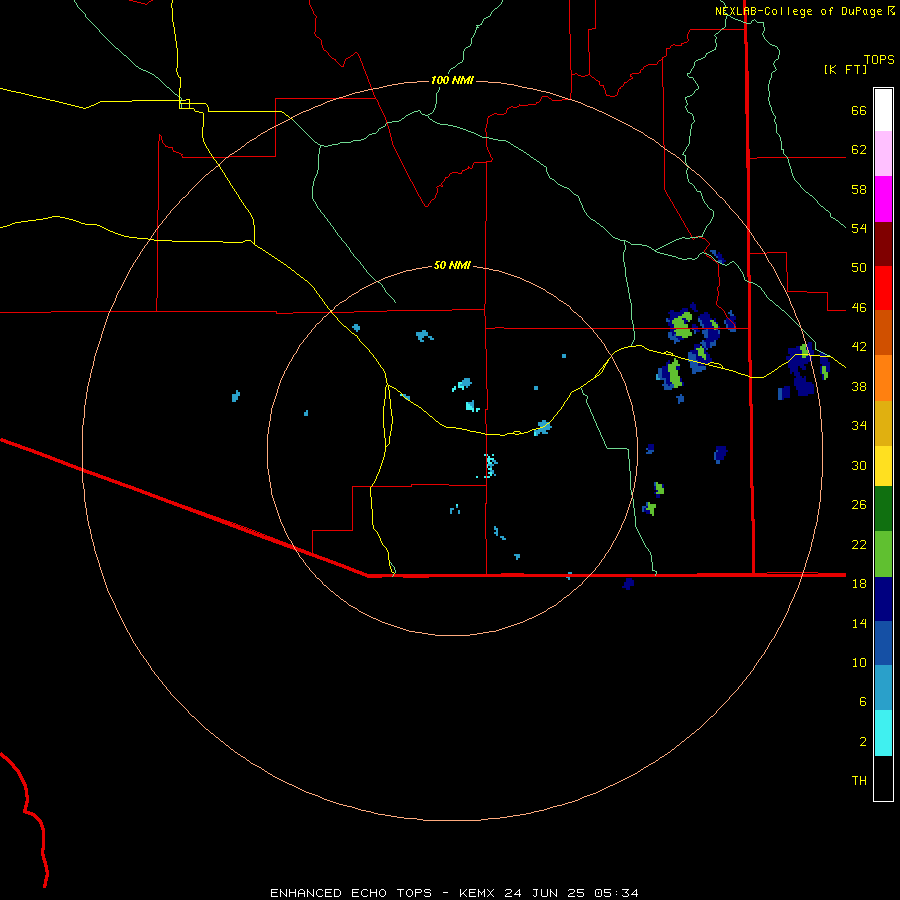Image resolution: width=900 pixels, height=900 pixels.
Task: Click the cyan legend color band
Action: click(883, 733)
